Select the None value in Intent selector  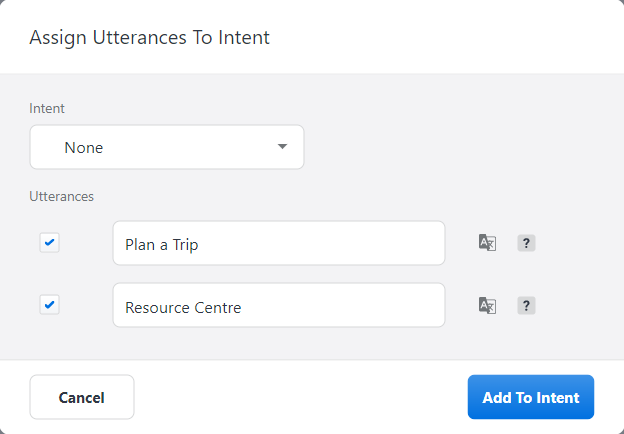click(84, 148)
